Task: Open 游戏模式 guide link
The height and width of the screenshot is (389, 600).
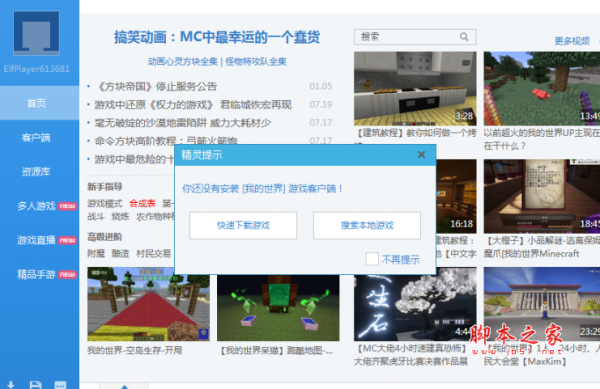Action: click(104, 203)
